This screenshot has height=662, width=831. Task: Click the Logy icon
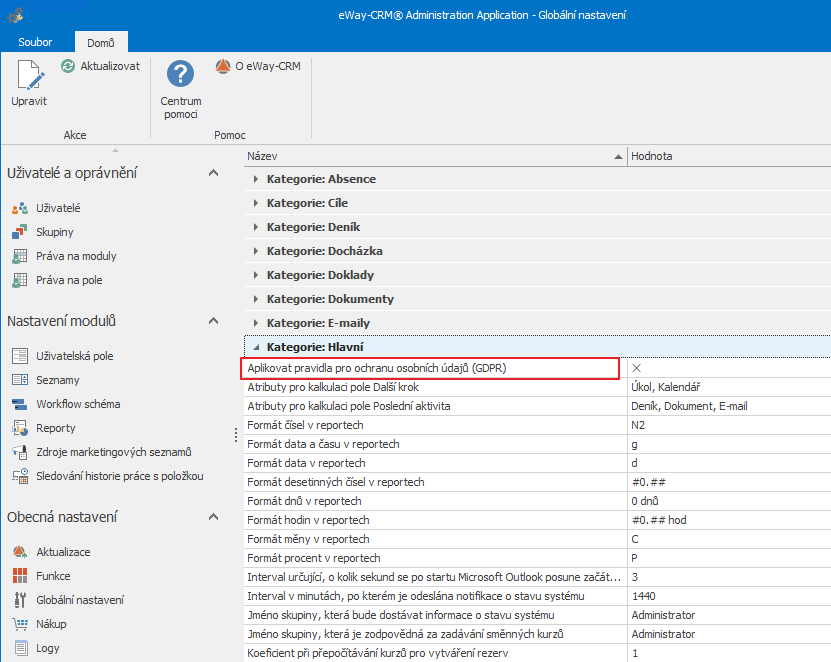point(20,648)
